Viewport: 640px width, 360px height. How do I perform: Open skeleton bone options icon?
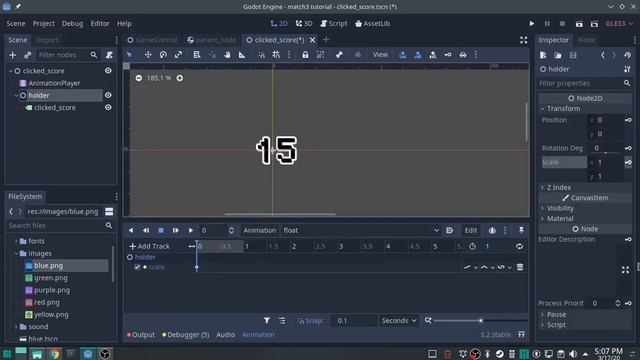(339, 55)
